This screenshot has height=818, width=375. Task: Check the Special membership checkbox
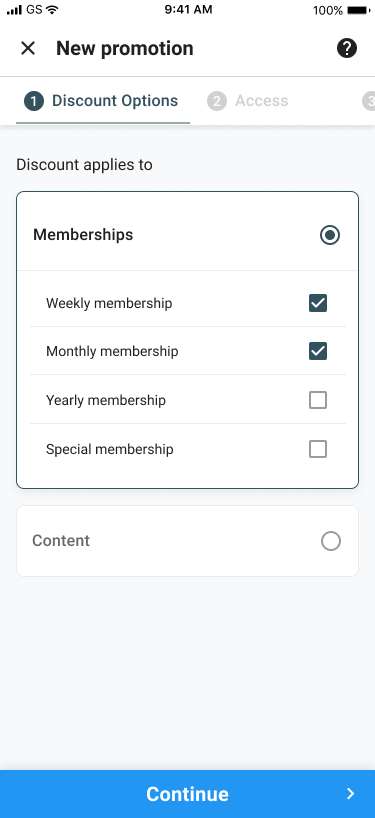(x=318, y=449)
